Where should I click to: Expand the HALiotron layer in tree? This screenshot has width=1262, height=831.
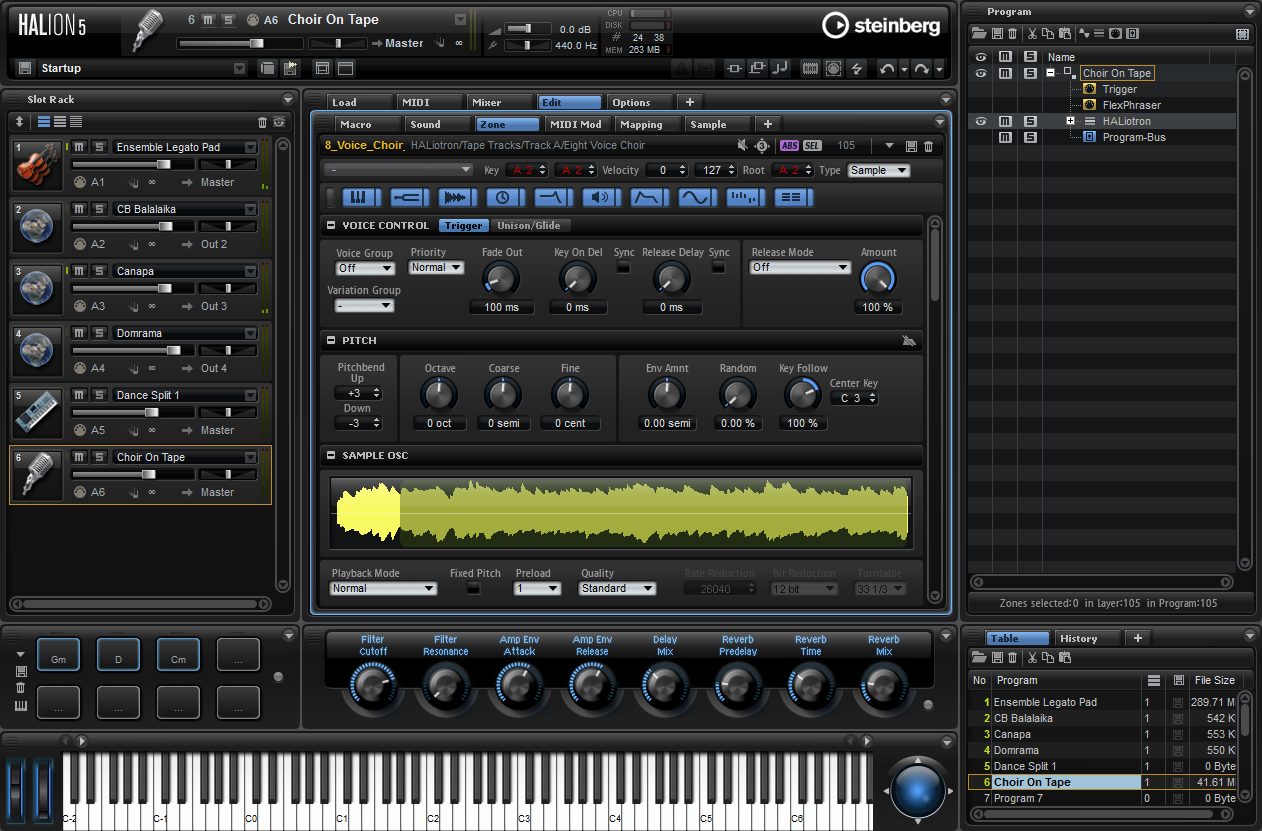pos(1070,121)
